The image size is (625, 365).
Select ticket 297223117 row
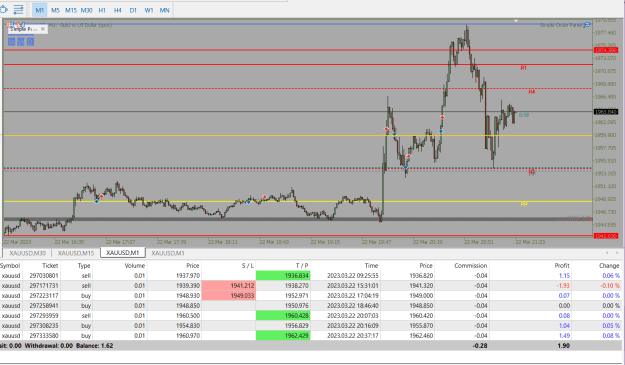[x=311, y=296]
